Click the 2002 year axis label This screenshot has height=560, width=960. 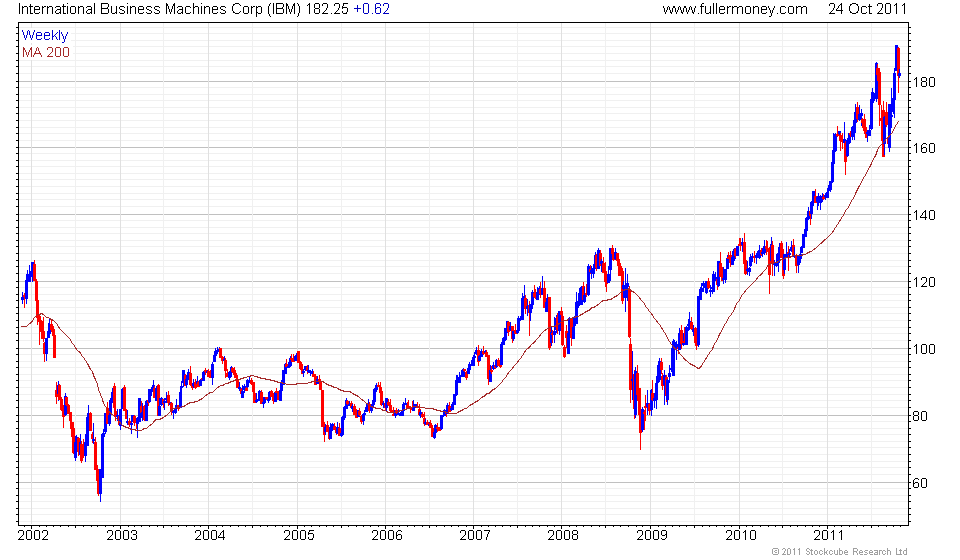tap(33, 536)
